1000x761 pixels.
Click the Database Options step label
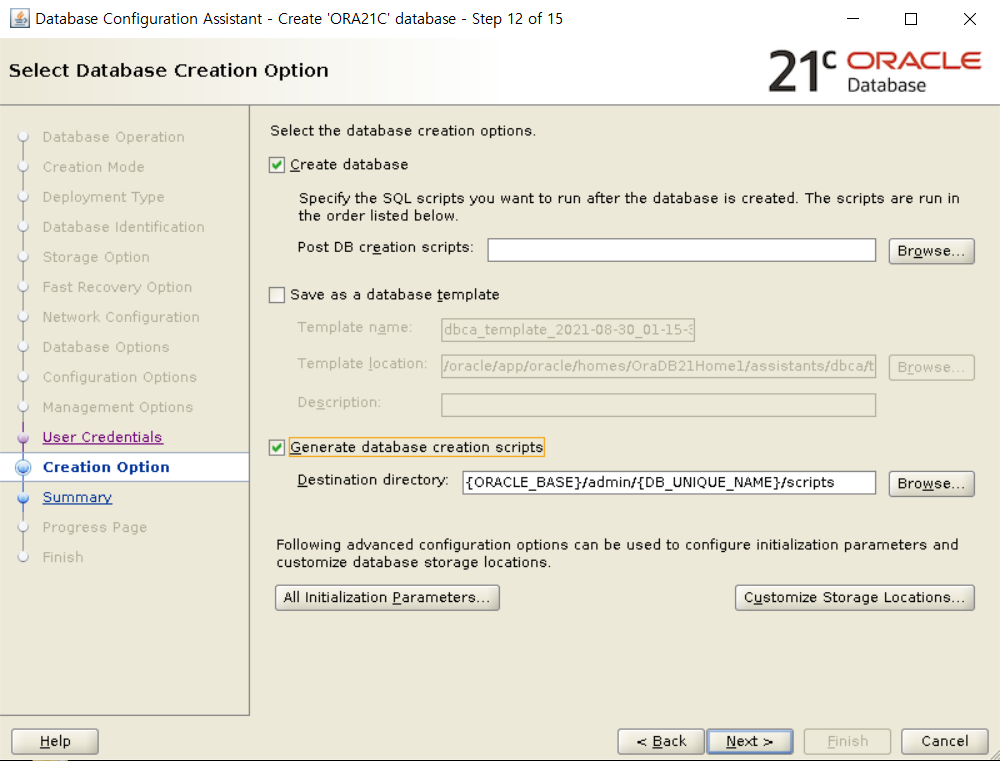(x=106, y=347)
